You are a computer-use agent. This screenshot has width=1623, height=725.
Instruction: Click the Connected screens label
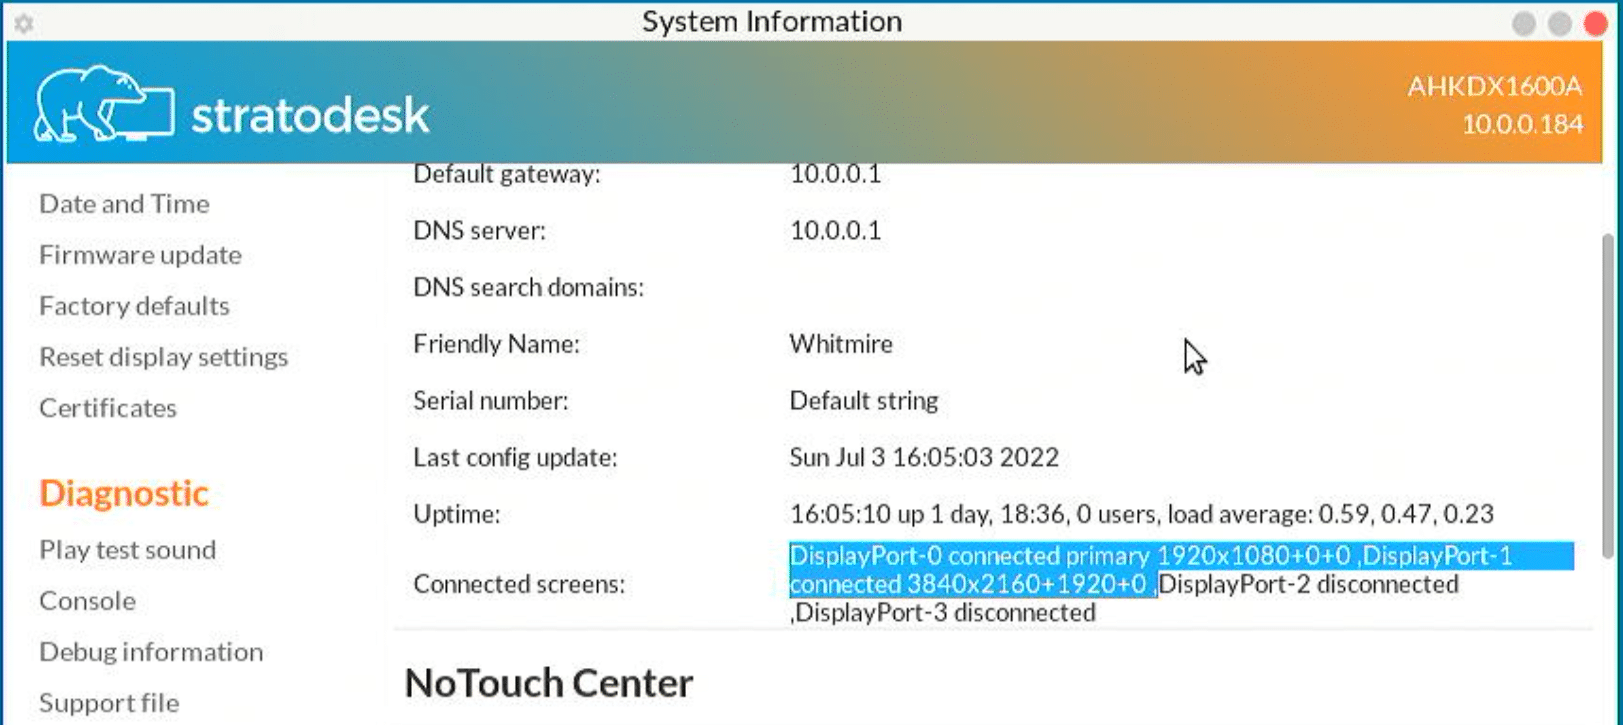pos(519,584)
